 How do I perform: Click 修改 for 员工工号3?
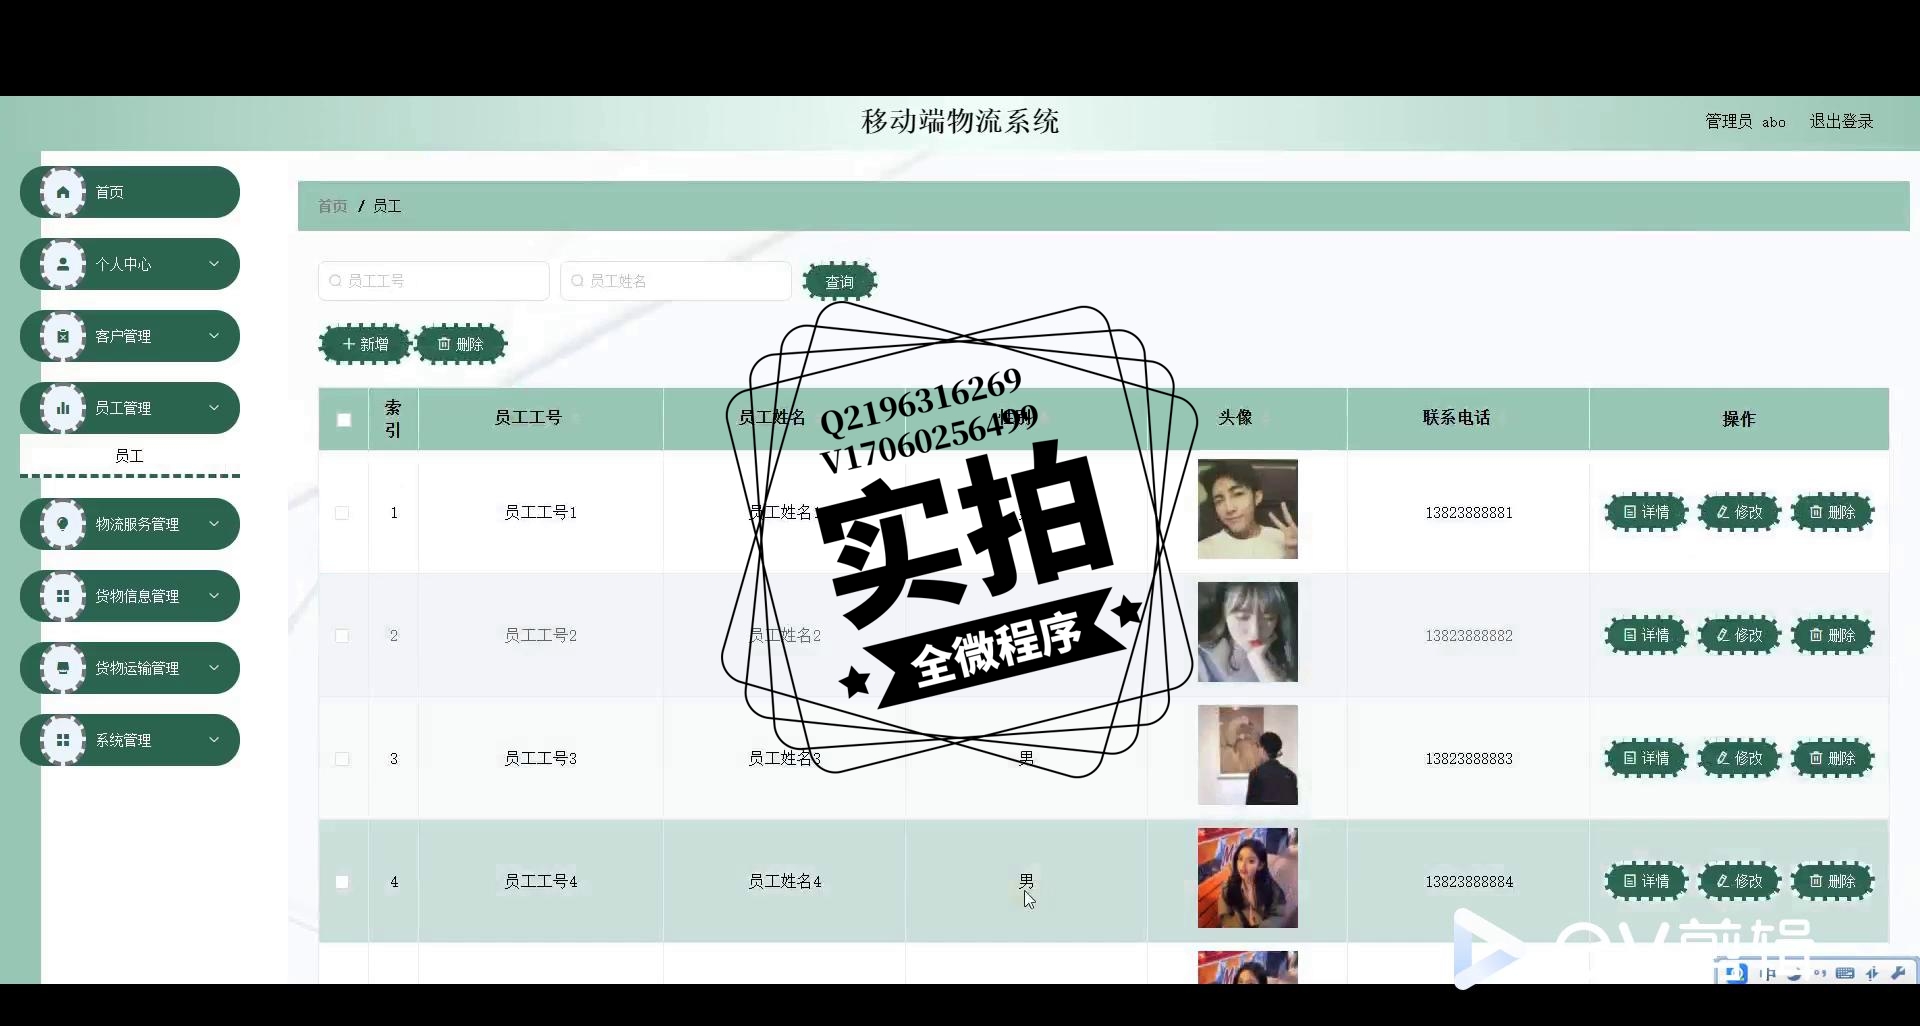[1740, 758]
